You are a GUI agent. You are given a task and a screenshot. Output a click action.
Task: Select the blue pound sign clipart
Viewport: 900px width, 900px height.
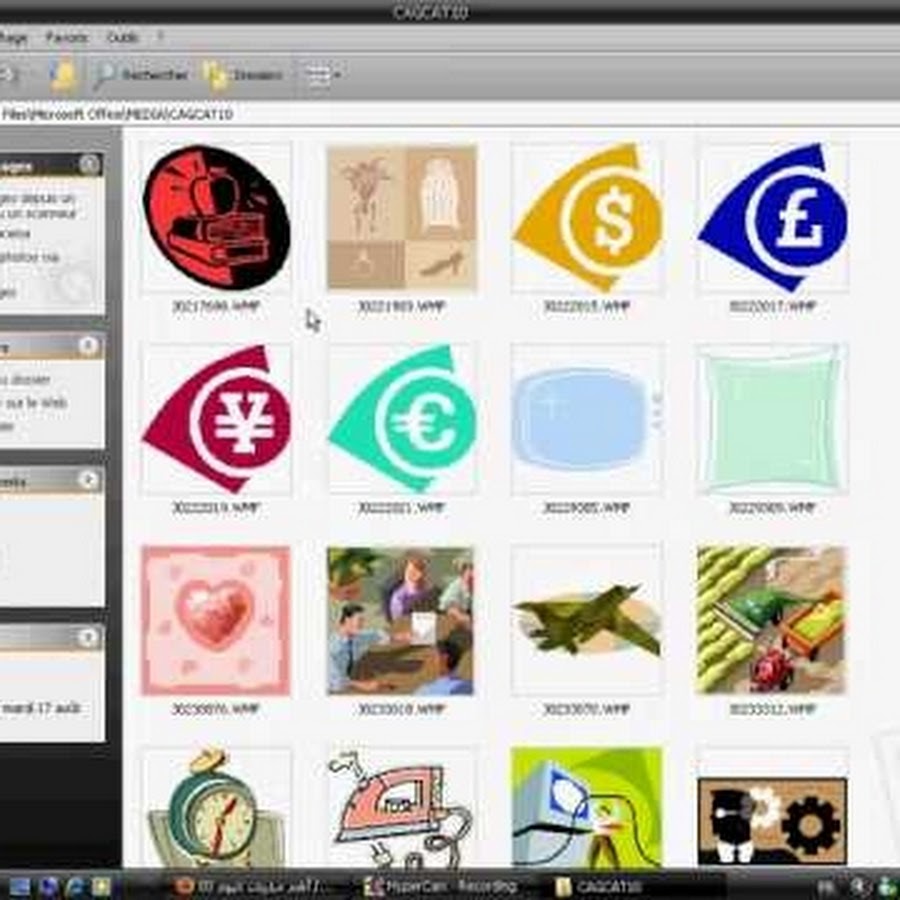click(772, 217)
